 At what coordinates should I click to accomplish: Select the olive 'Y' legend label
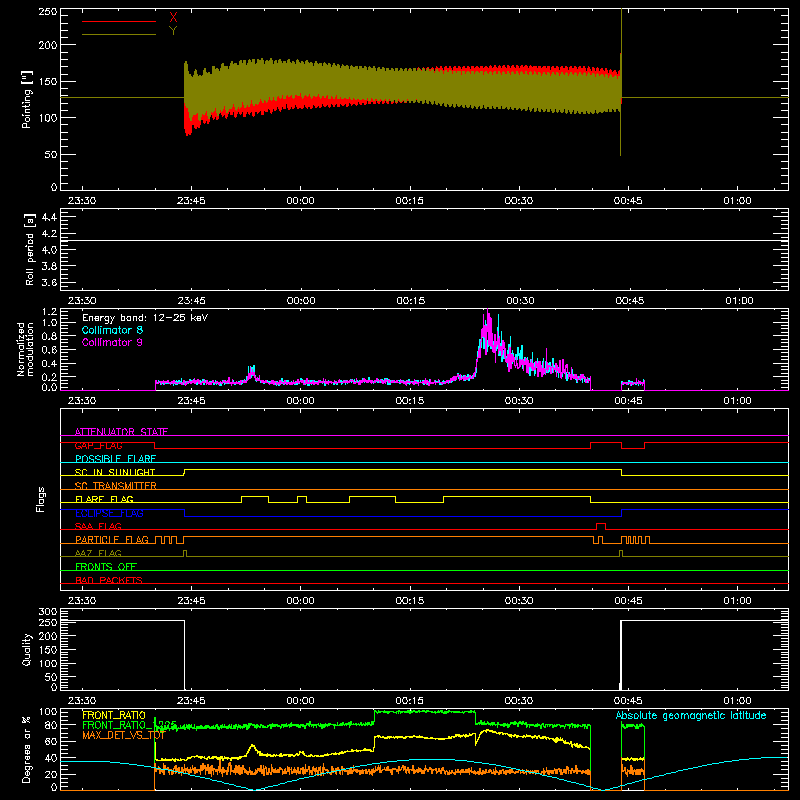pos(173,31)
